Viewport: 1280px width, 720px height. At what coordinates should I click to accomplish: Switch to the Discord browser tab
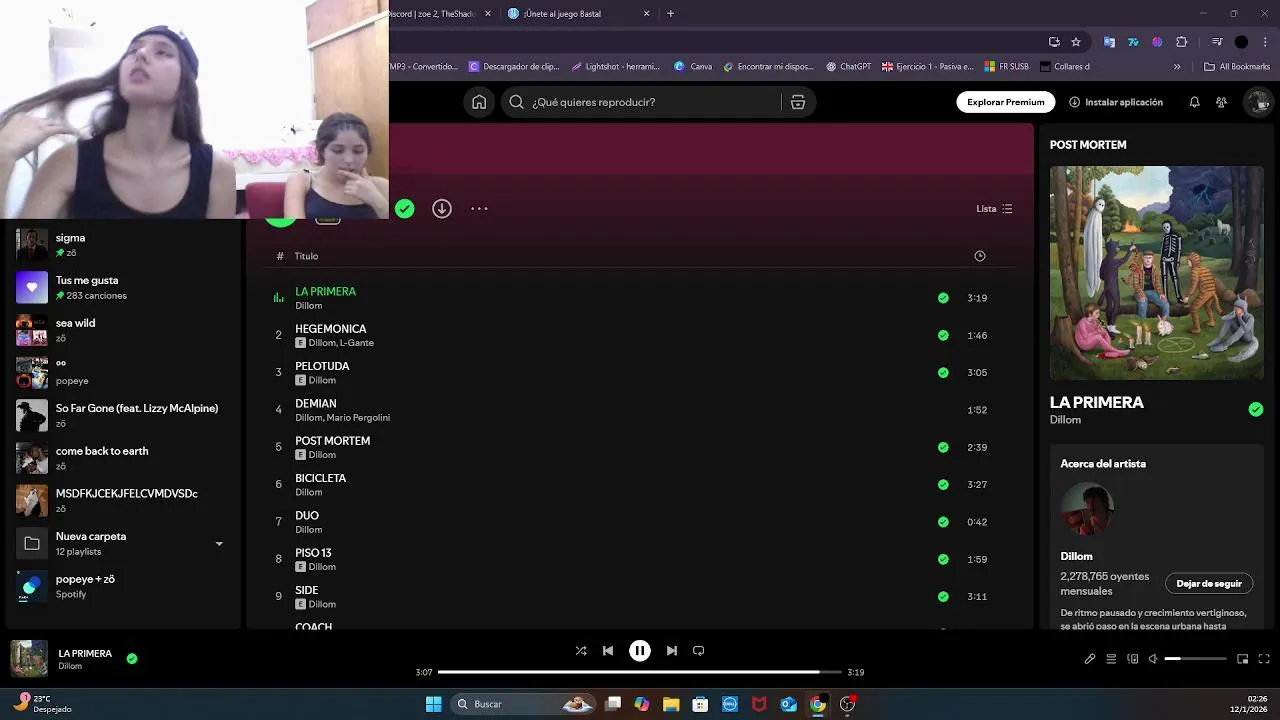tap(433, 14)
